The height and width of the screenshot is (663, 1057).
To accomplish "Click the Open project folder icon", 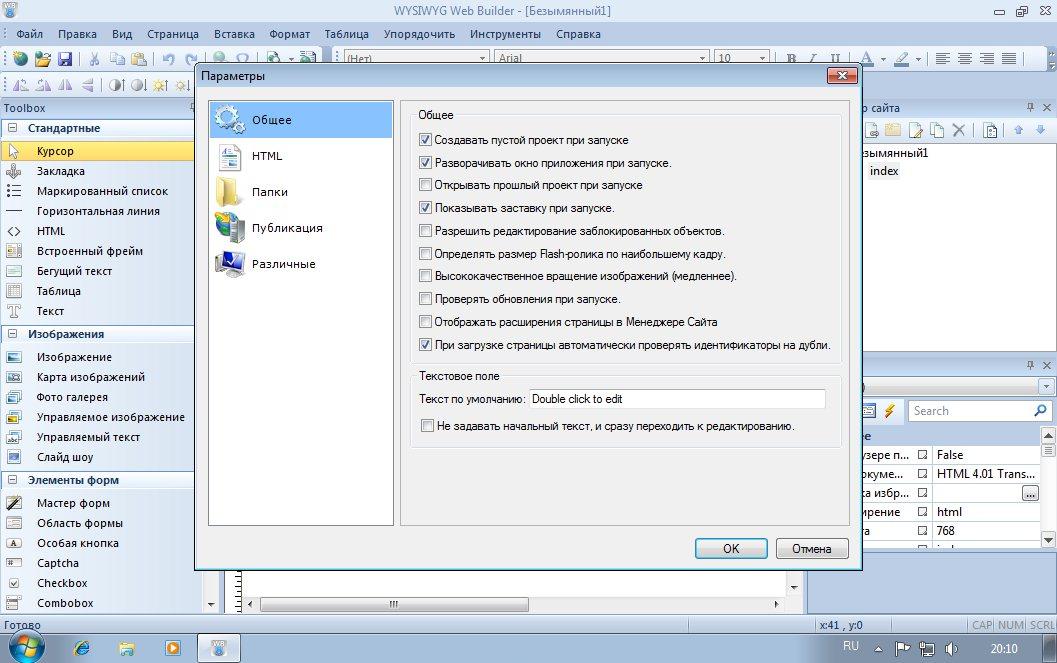I will pos(42,59).
